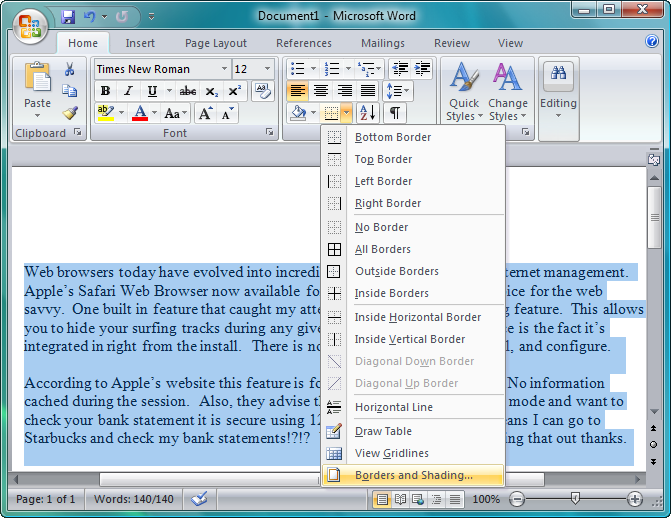Viewport: 671px width, 518px height.
Task: Click the Paste clipboard icon
Action: click(38, 76)
